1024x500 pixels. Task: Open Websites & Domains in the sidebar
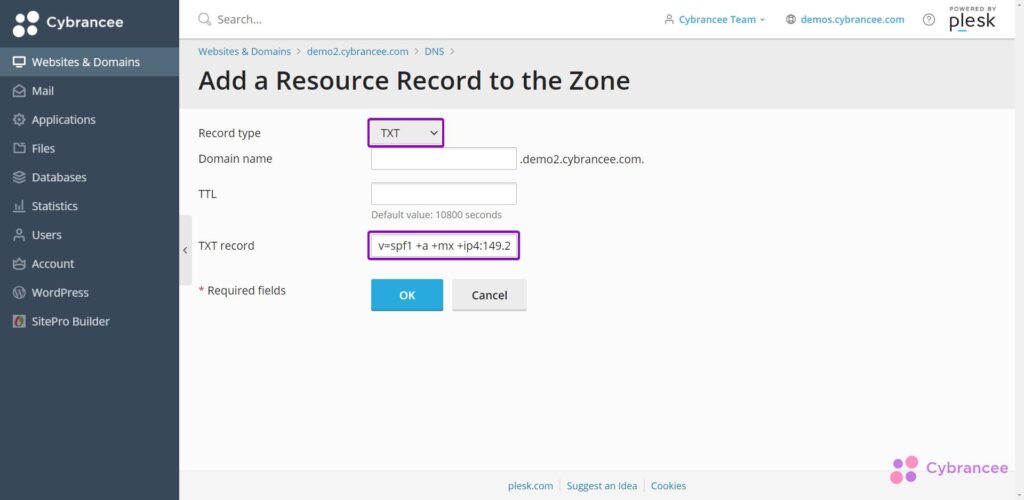pyautogui.click(x=89, y=62)
